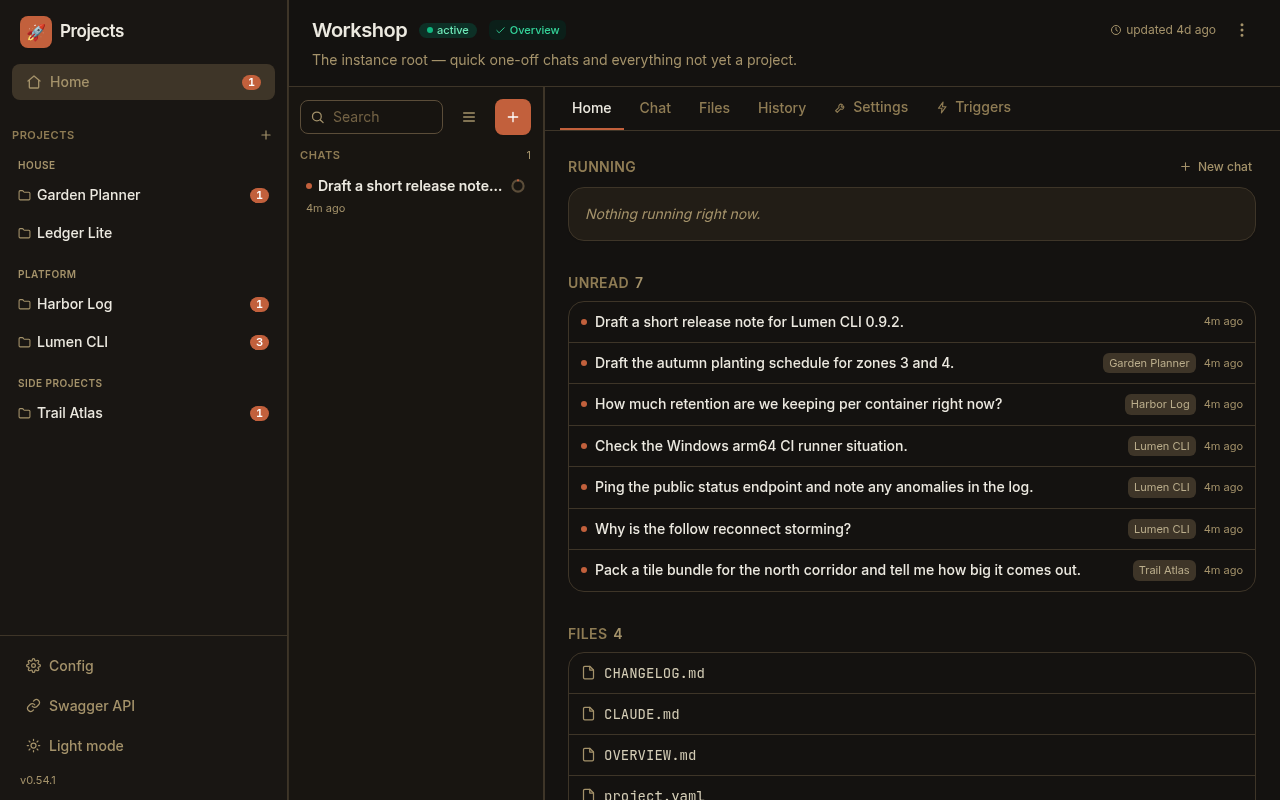Click the Garden Planner tag in unread list

(1149, 363)
